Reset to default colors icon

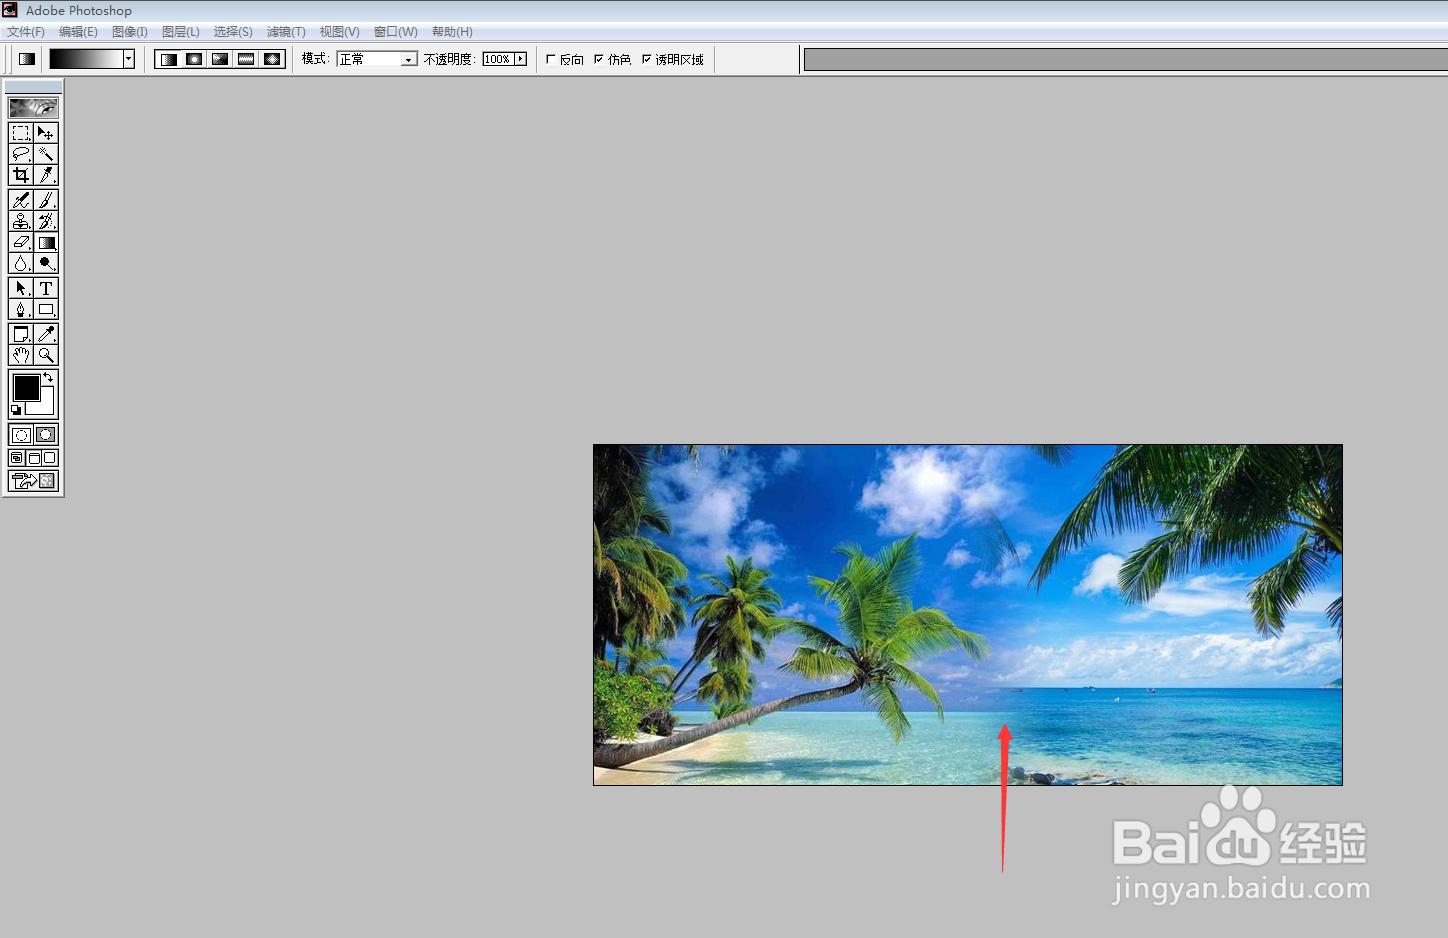pyautogui.click(x=15, y=410)
